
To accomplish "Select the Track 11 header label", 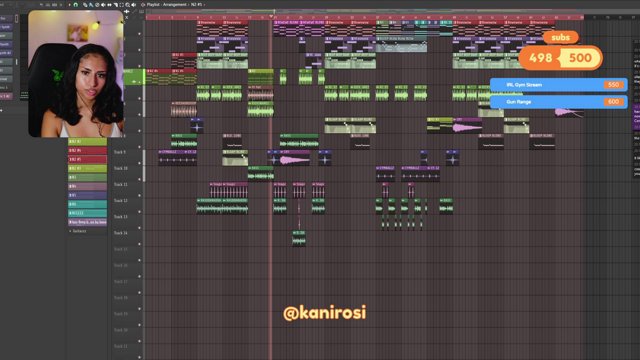I will pyautogui.click(x=121, y=184).
